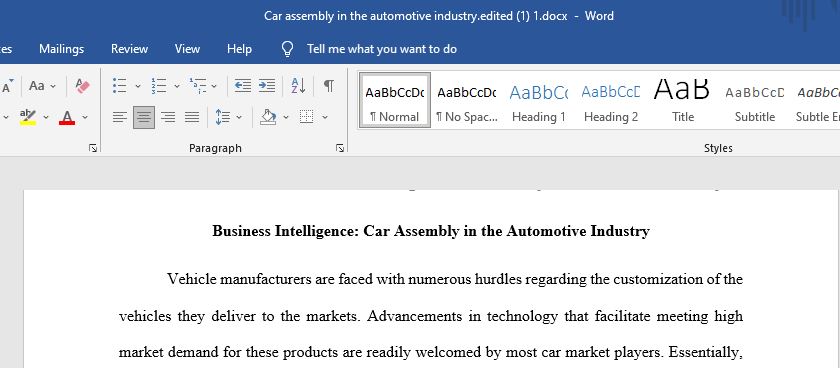The image size is (840, 368).
Task: Click the yellow text highlight color button
Action: click(x=28, y=117)
